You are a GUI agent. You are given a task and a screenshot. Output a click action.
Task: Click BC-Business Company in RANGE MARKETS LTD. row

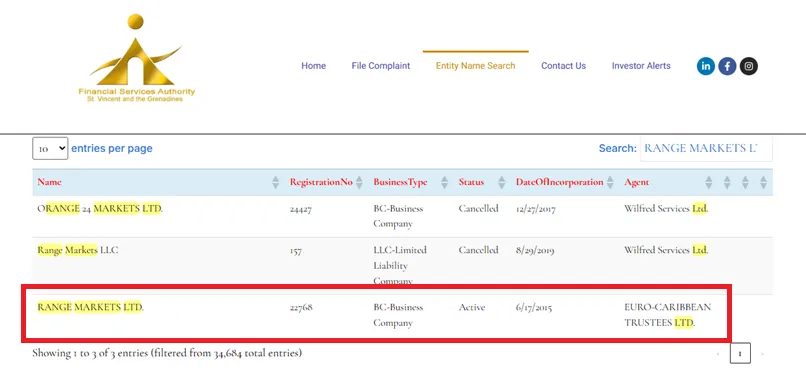click(398, 315)
